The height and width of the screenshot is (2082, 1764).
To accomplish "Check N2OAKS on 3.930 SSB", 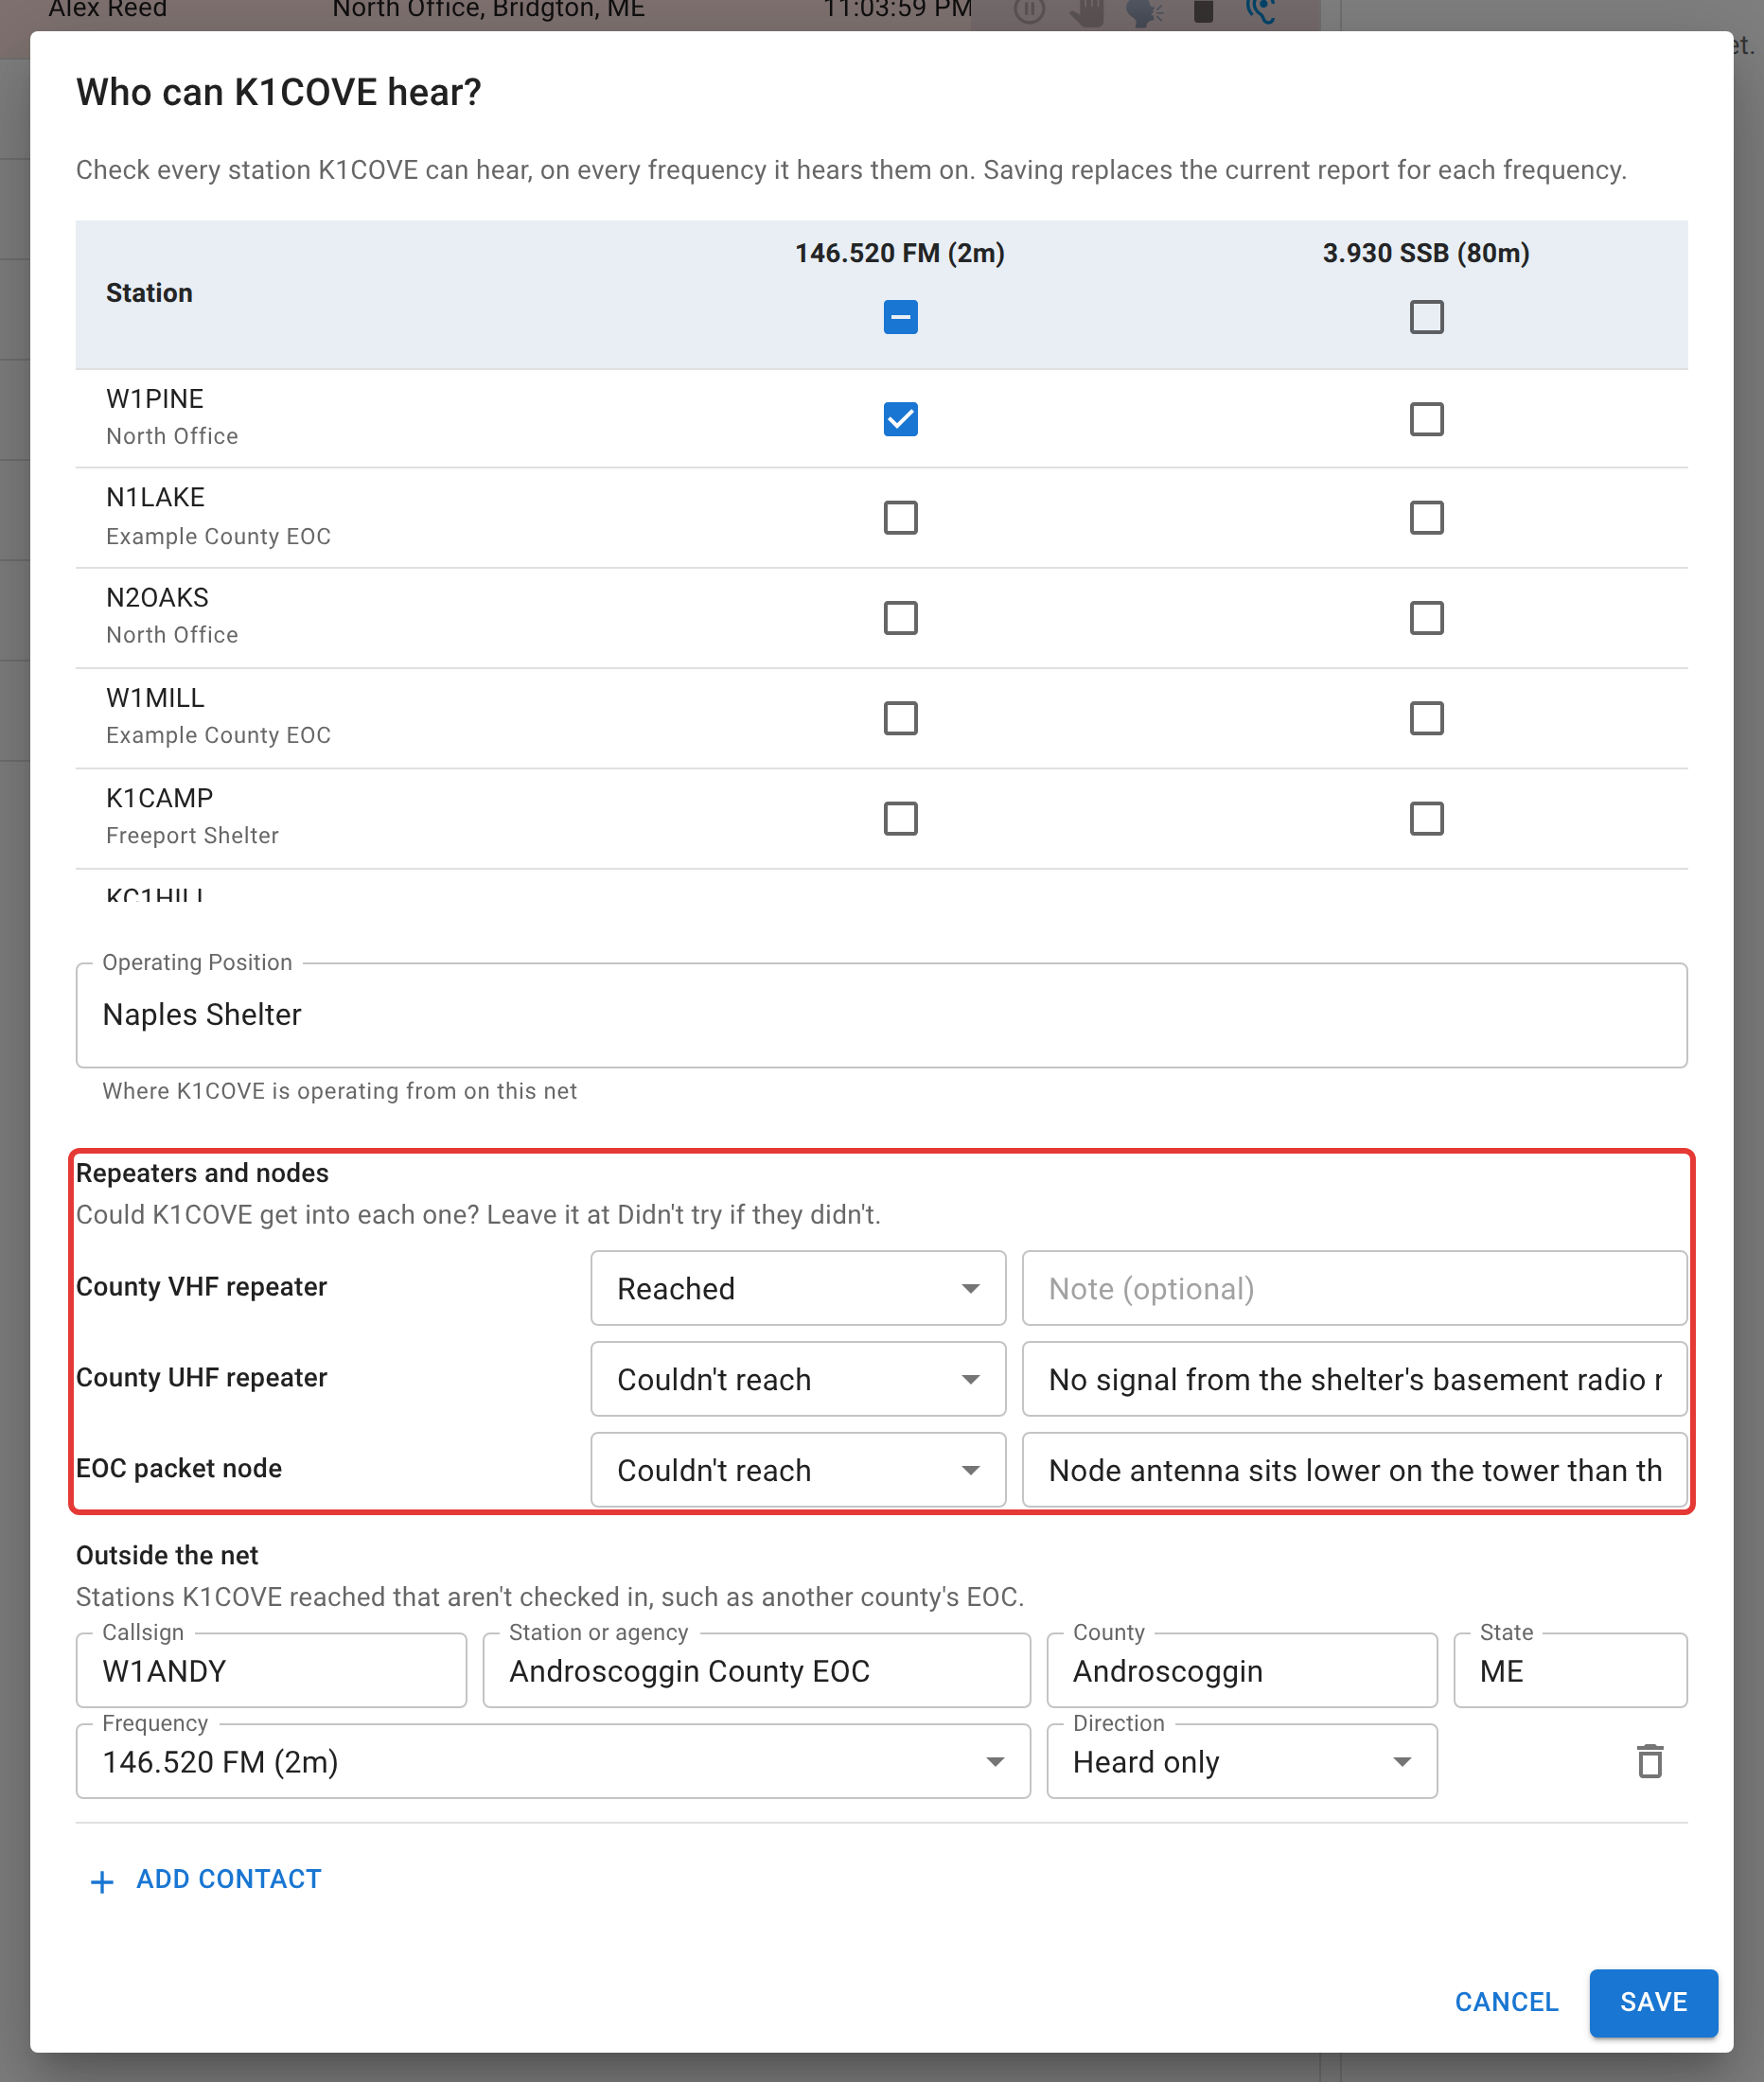I will coord(1426,618).
